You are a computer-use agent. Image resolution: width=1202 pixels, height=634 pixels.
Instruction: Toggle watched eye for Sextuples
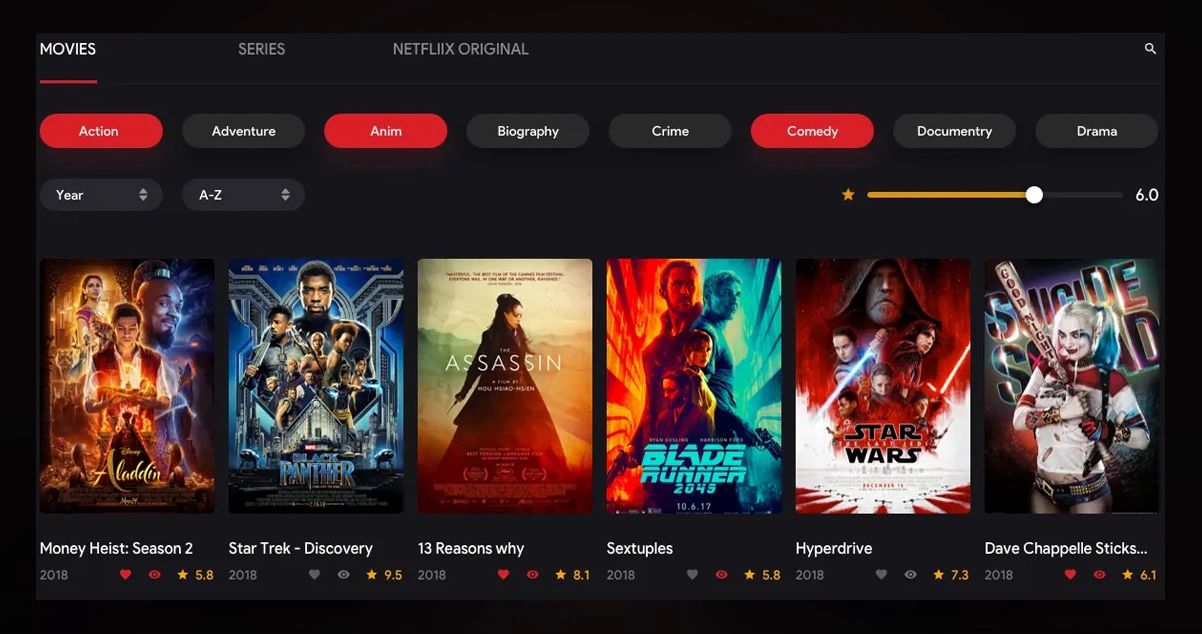721,575
